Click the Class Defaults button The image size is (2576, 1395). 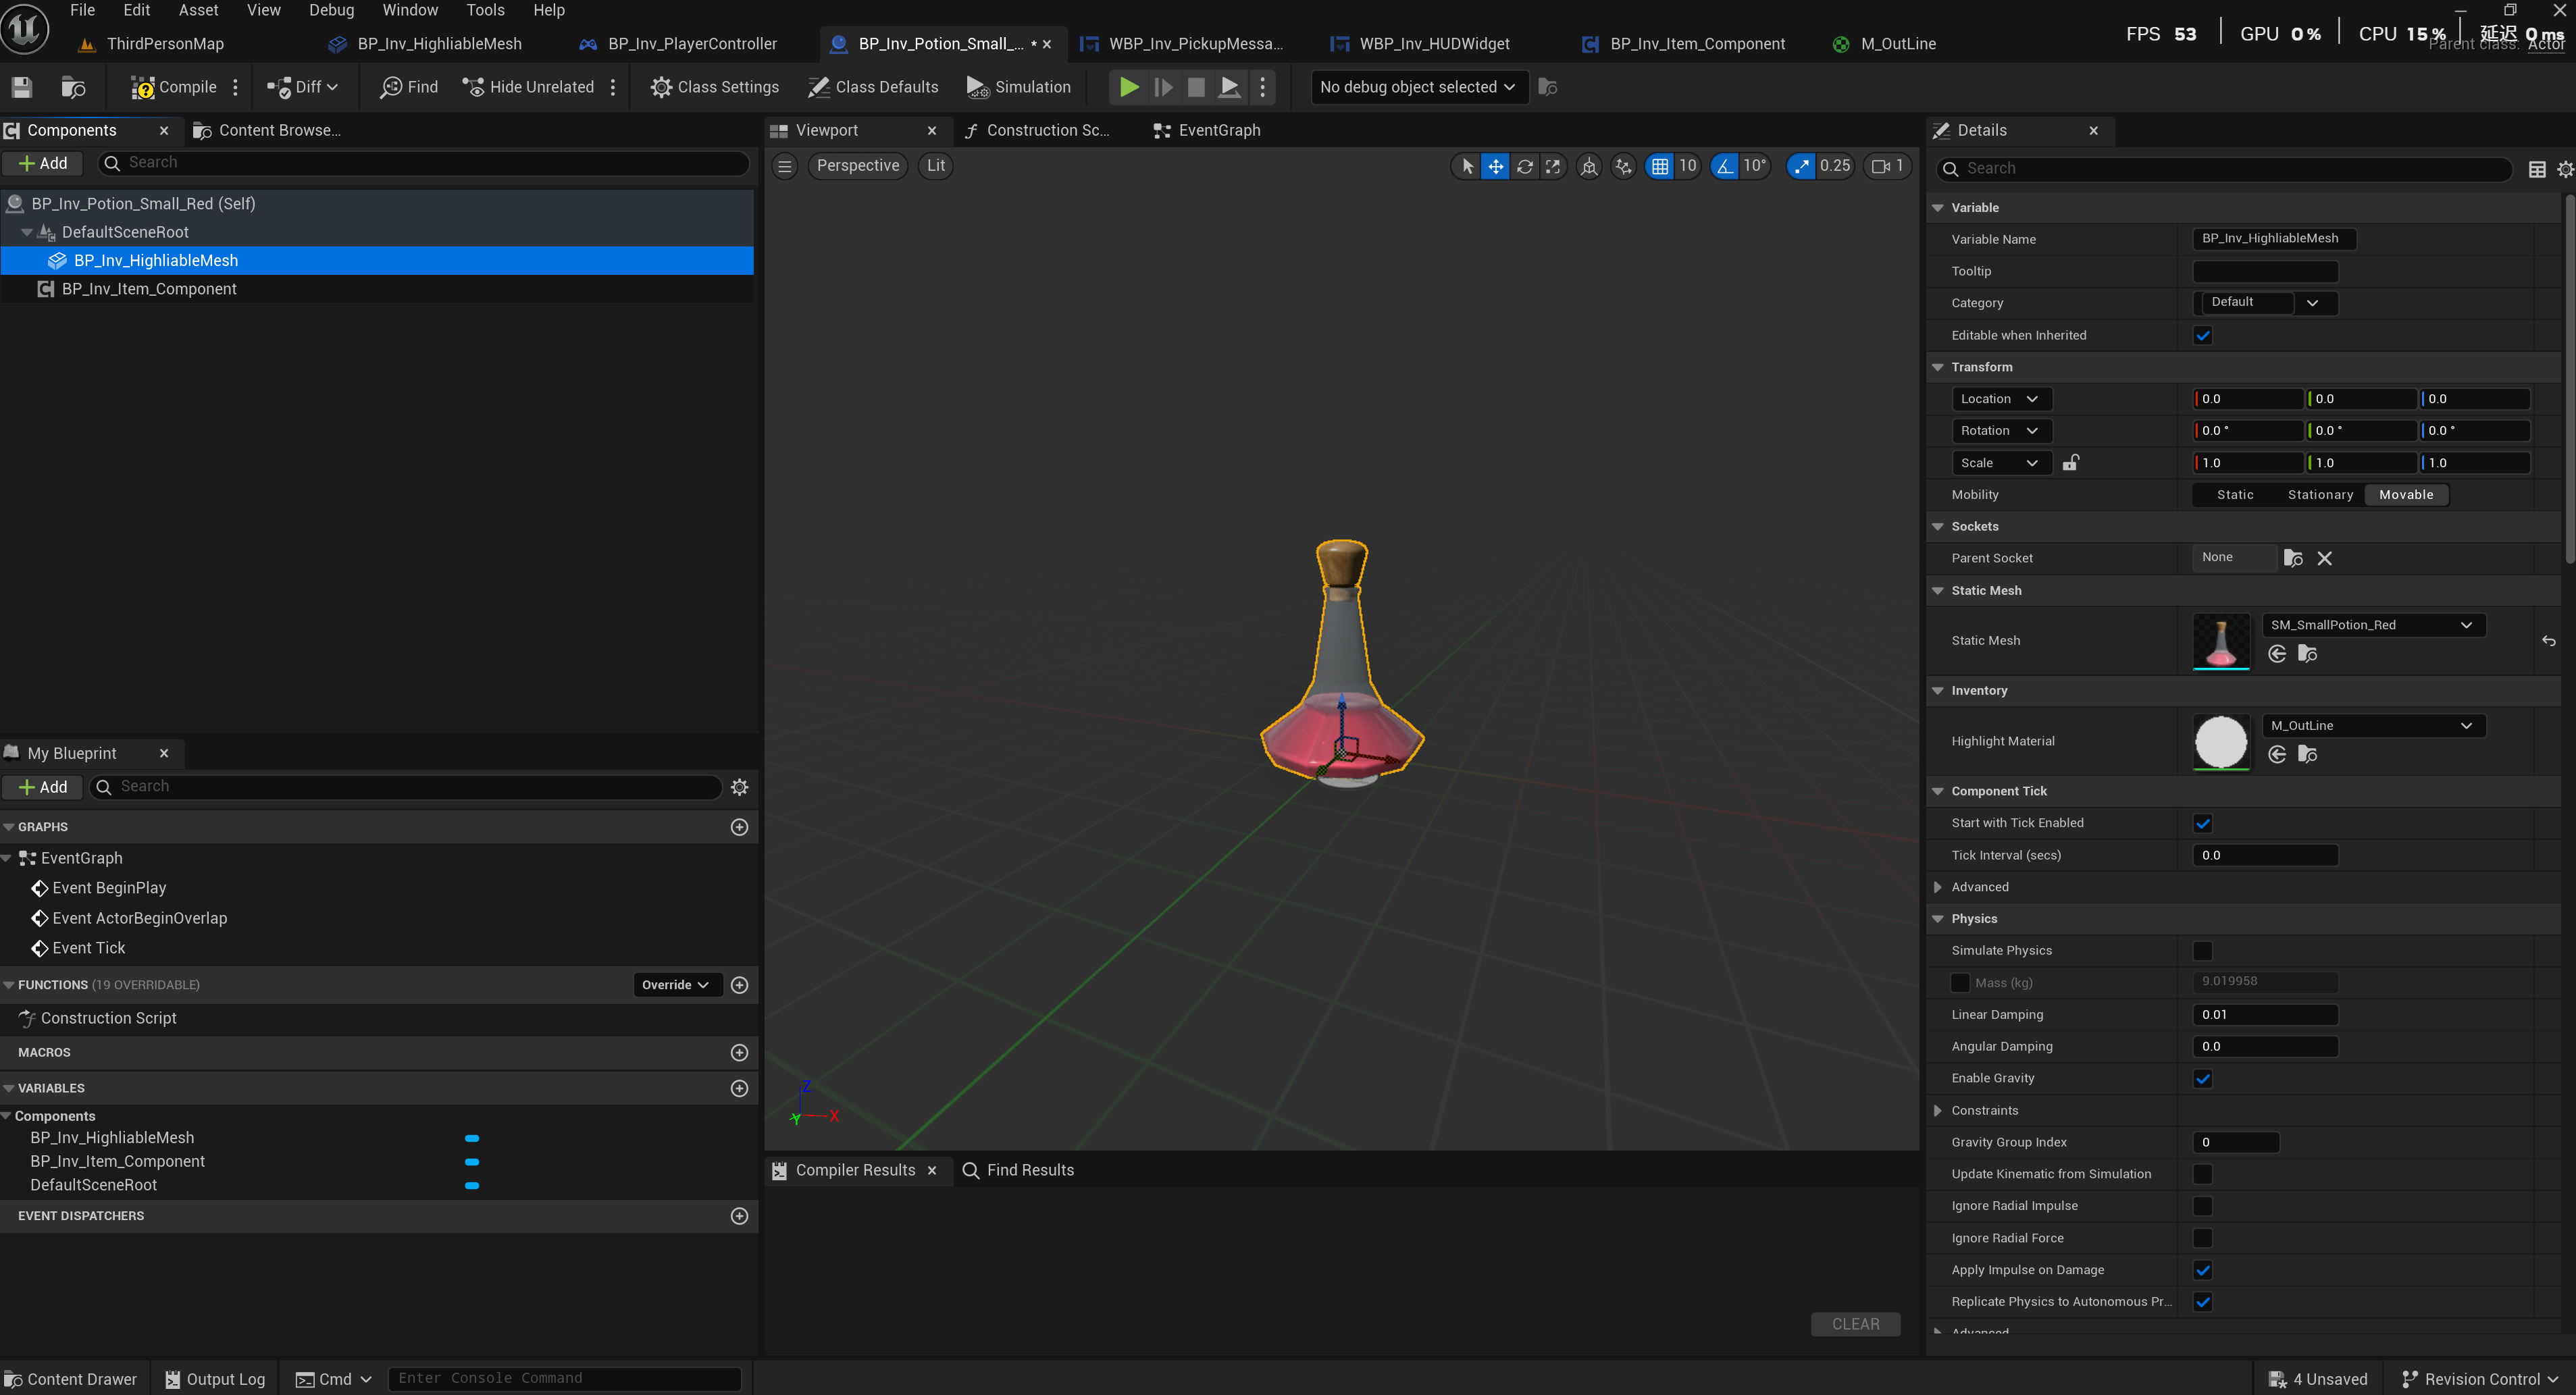pos(873,88)
